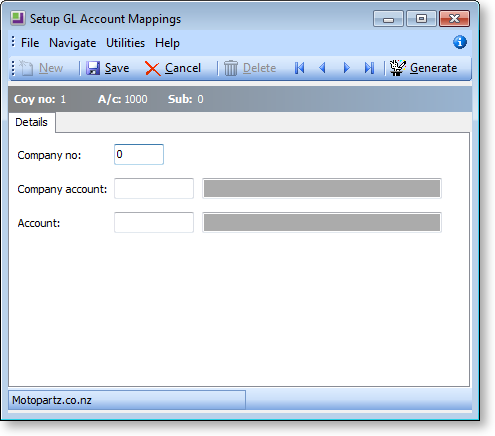The height and width of the screenshot is (436, 495).
Task: Click the Account input field
Action: click(x=154, y=222)
